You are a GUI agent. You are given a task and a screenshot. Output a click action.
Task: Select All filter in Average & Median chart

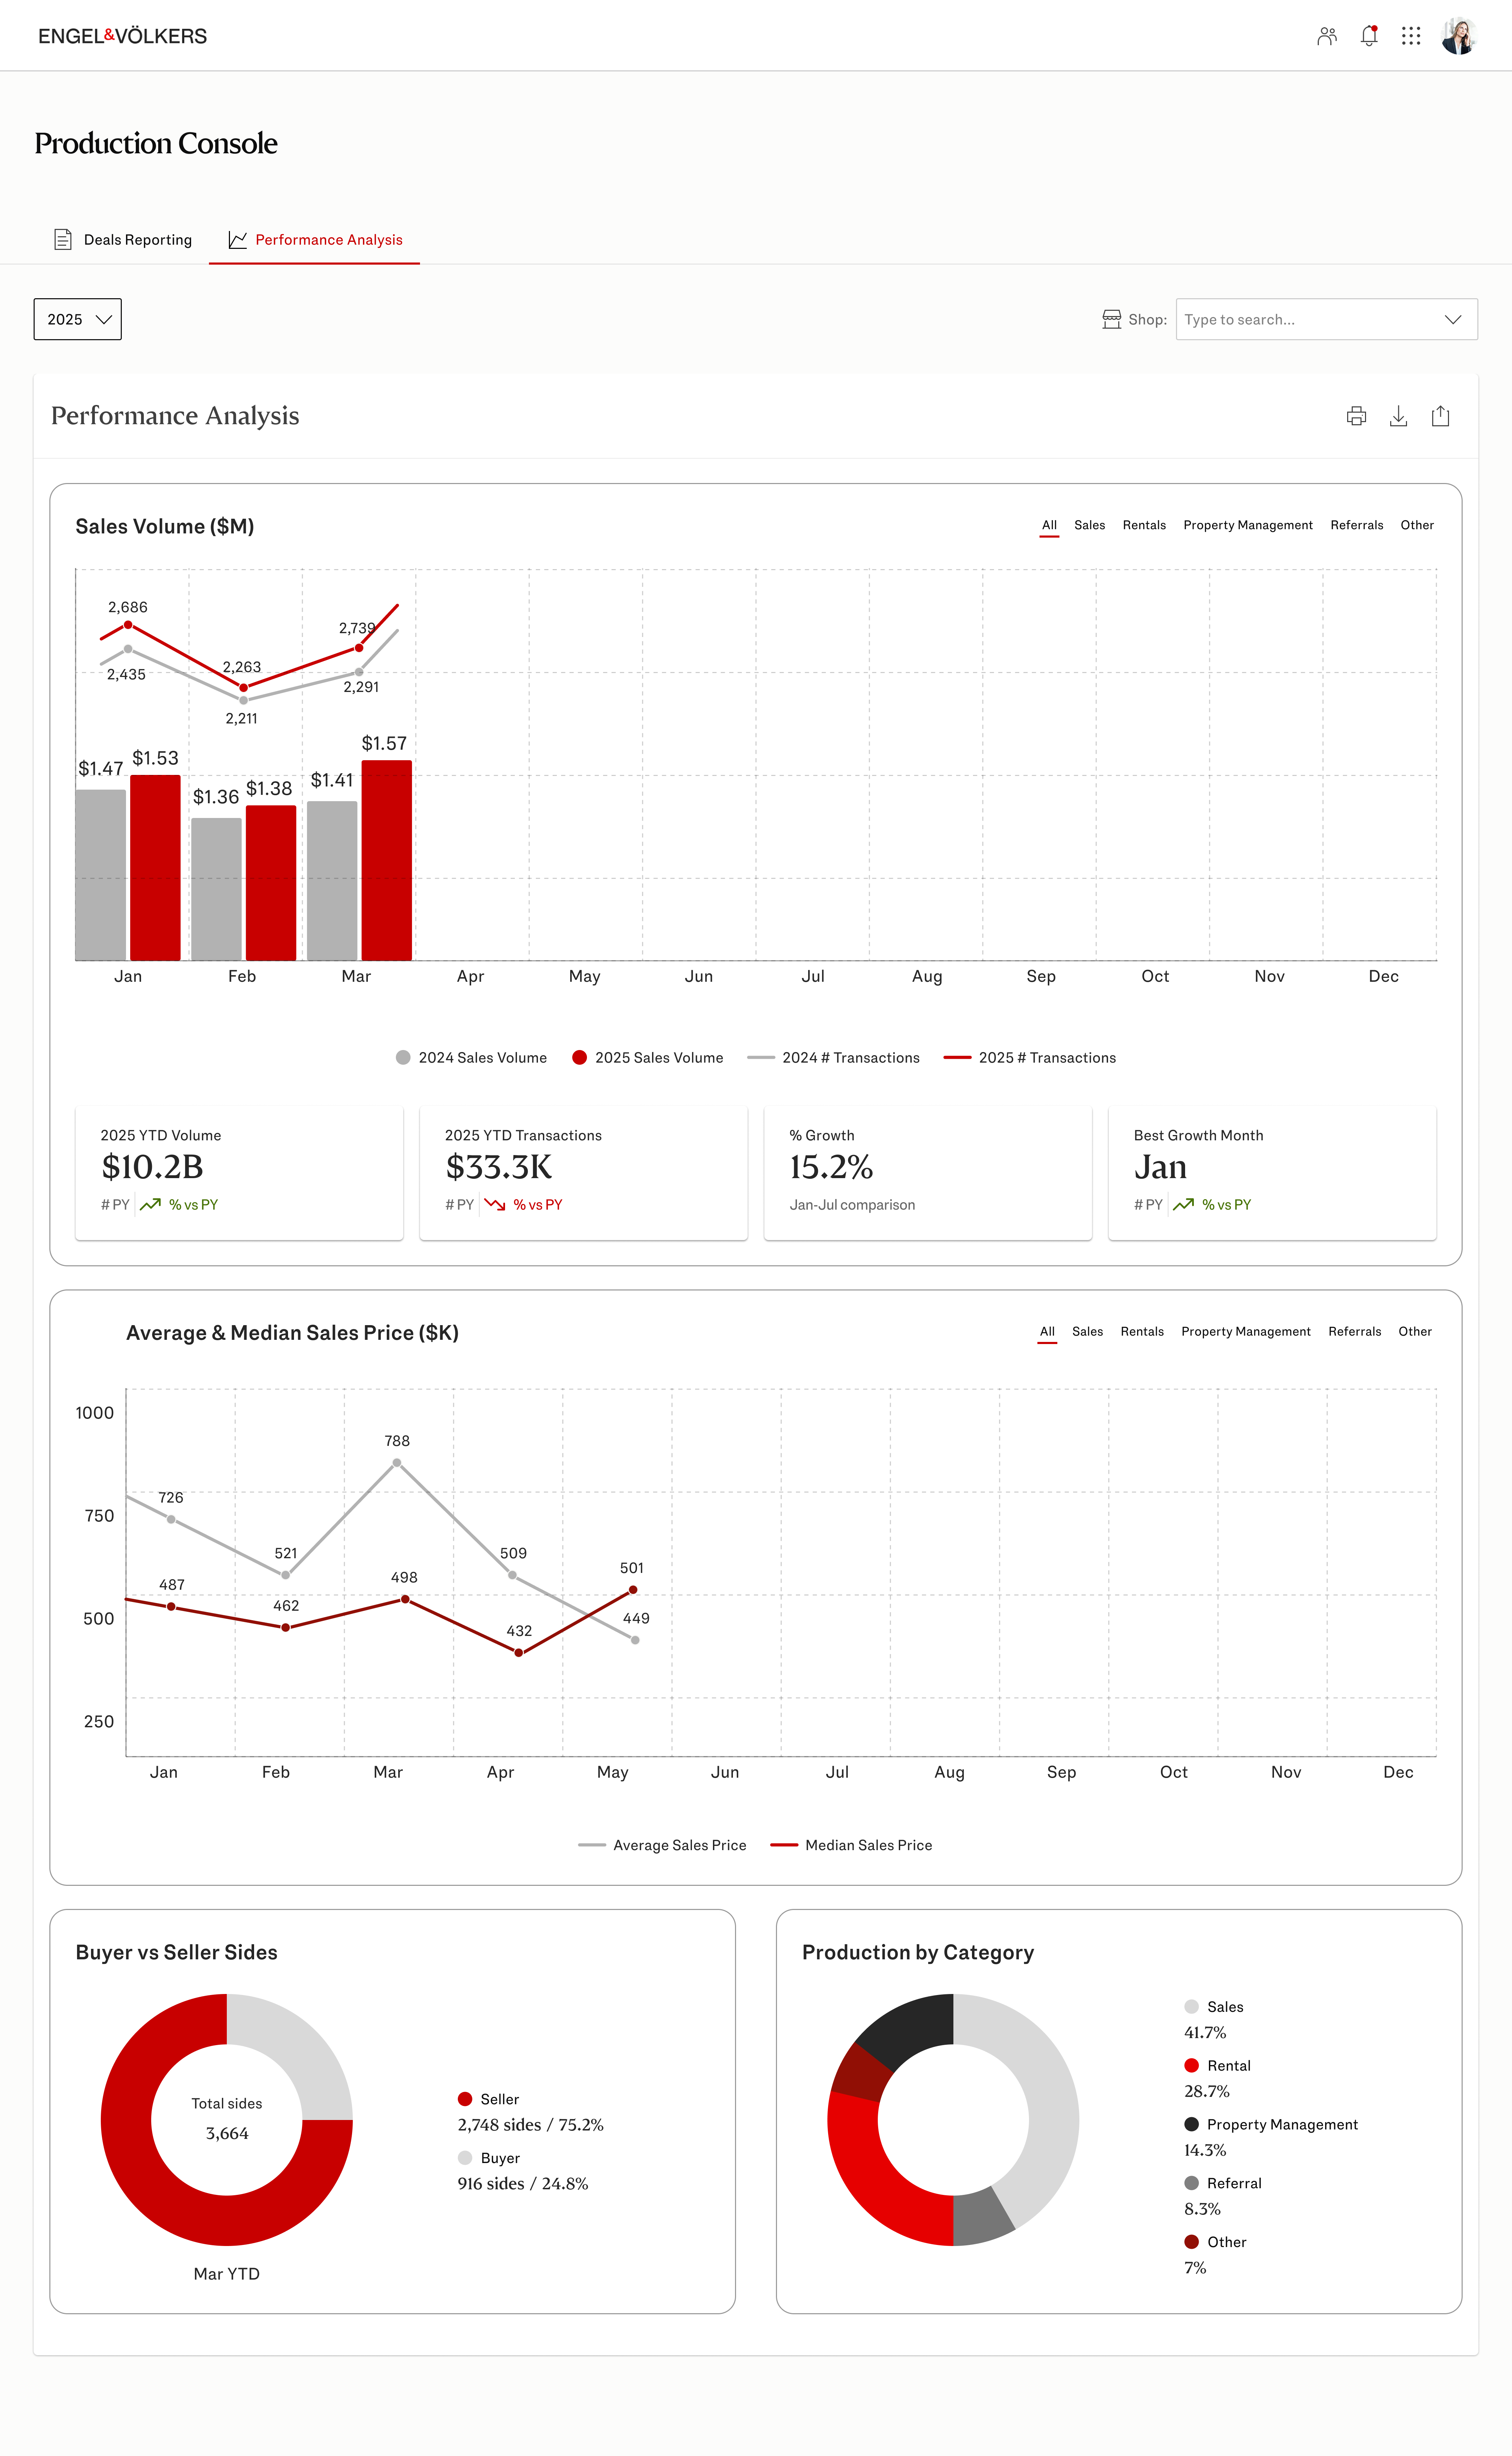coord(1047,1332)
